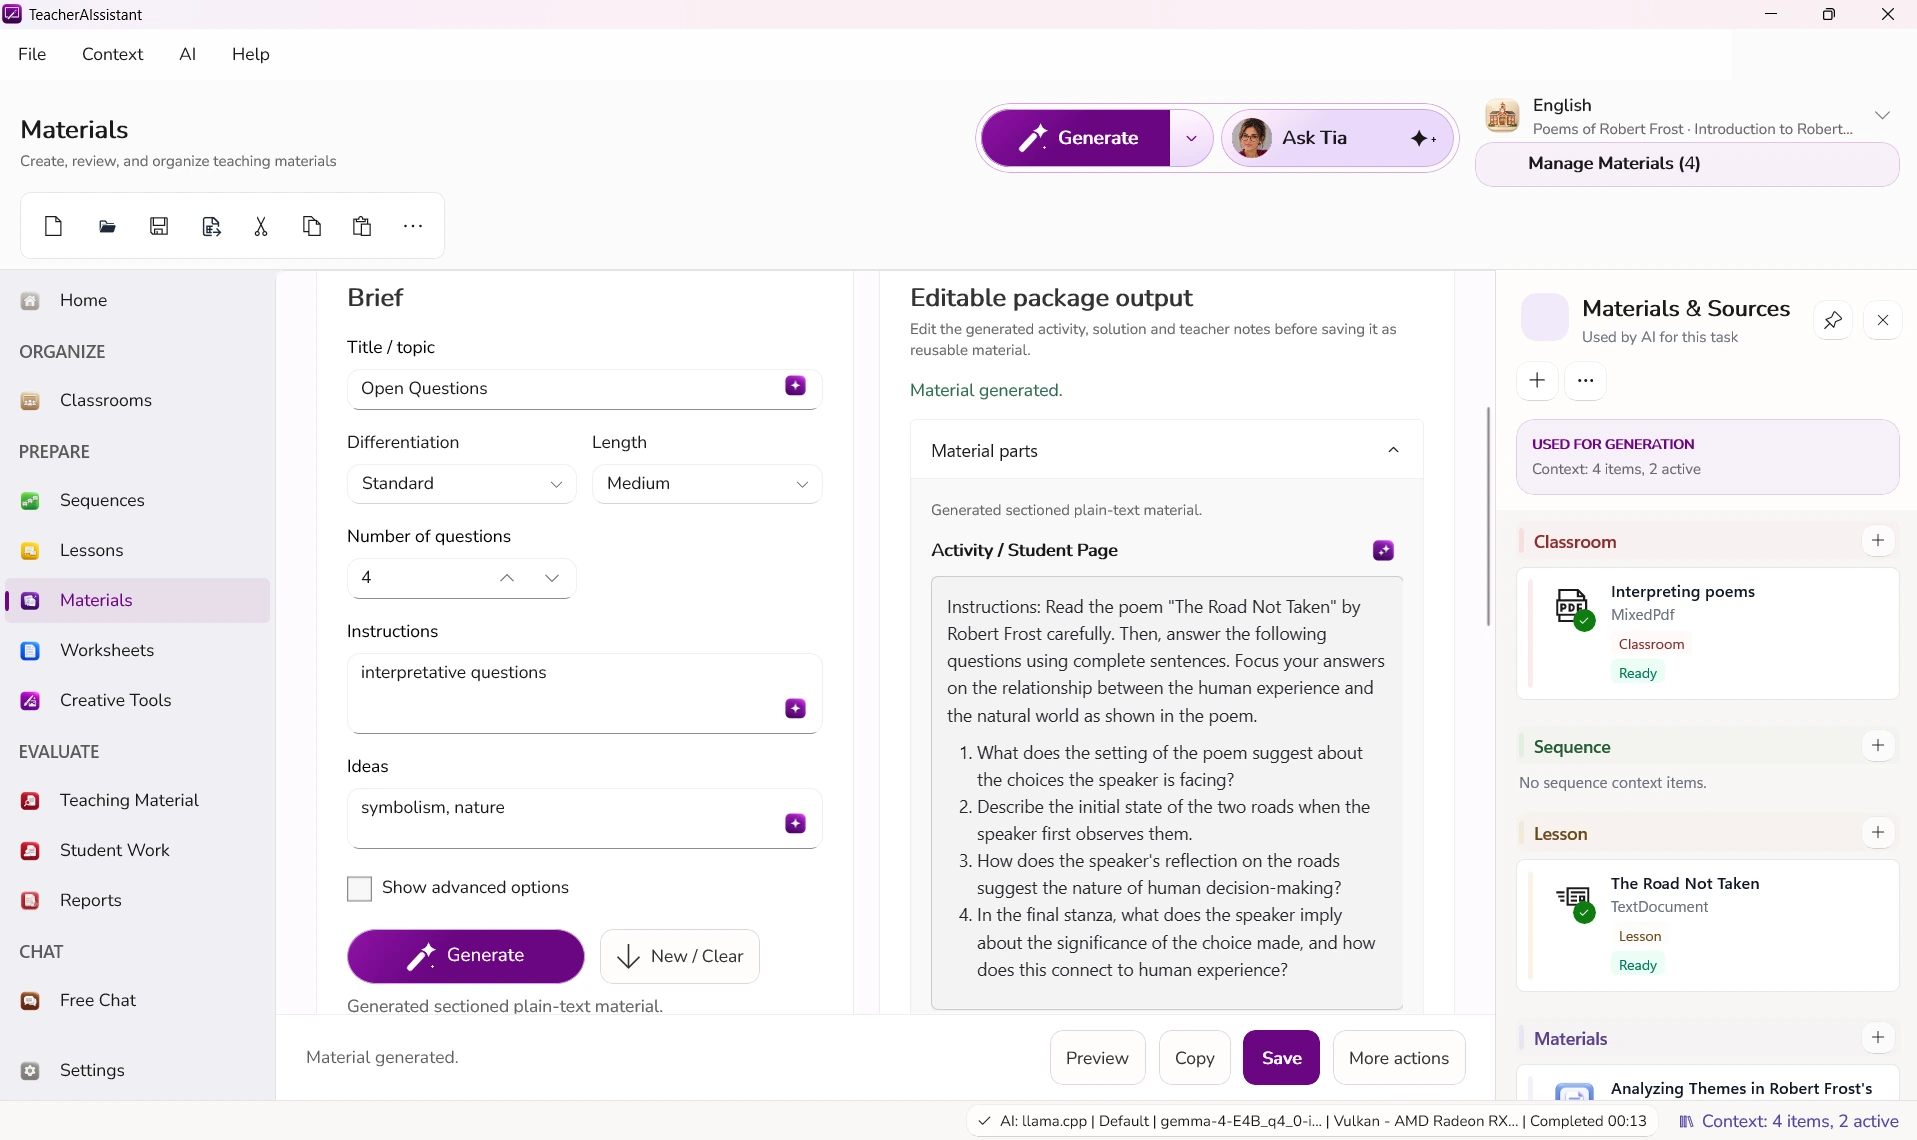This screenshot has height=1140, width=1917.
Task: Click the copy pages toolbar icon
Action: [312, 226]
